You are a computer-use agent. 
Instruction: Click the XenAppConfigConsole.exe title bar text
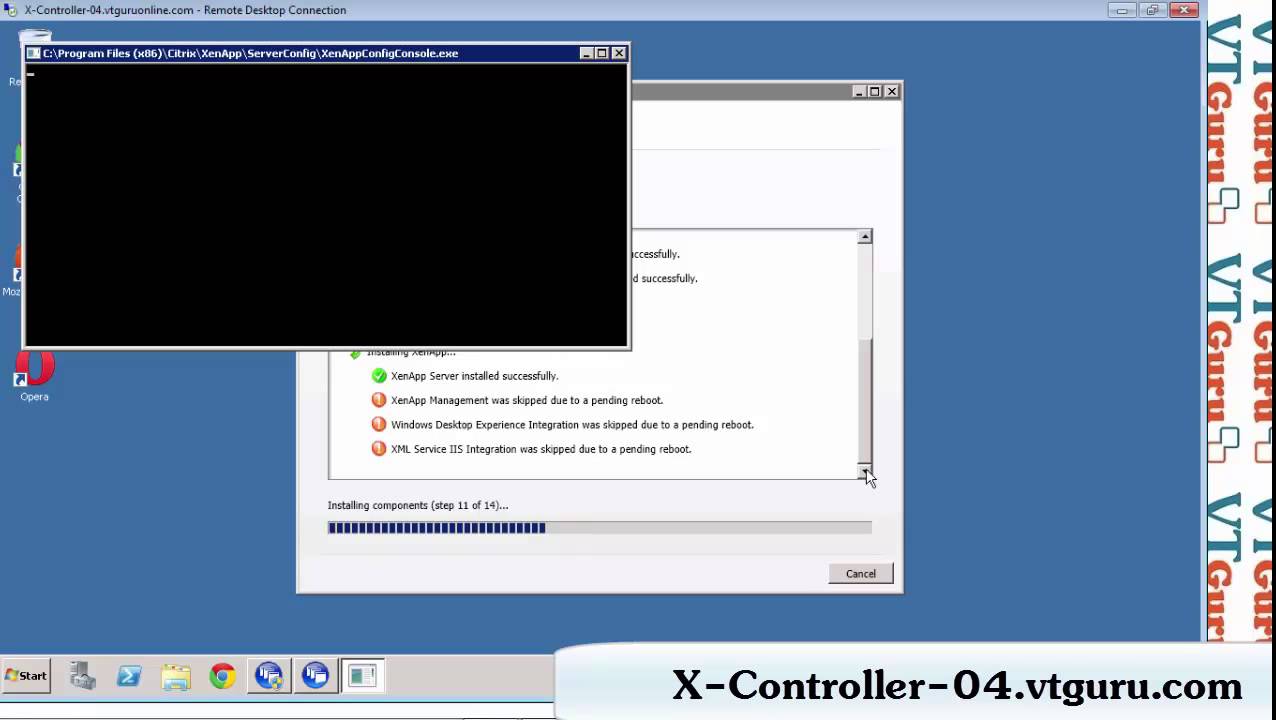tap(250, 53)
